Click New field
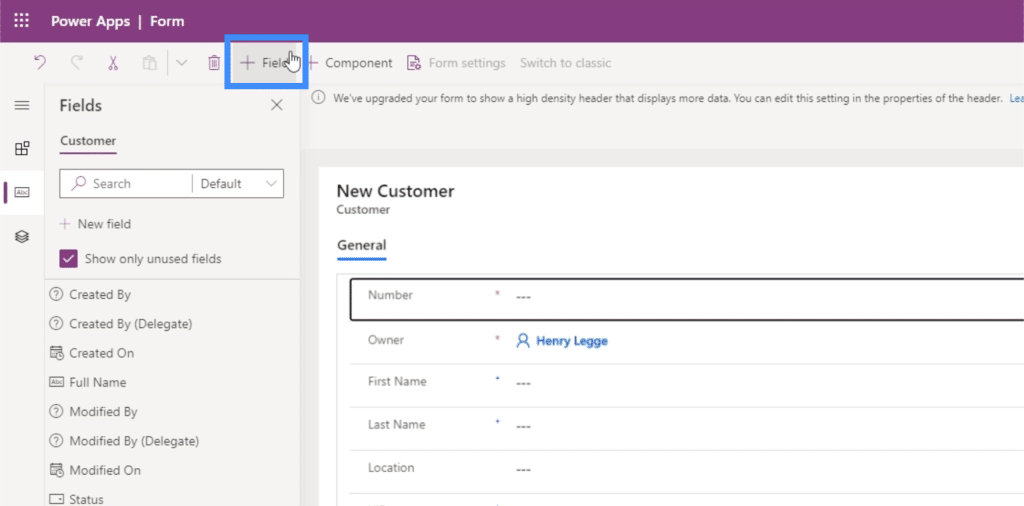Viewport: 1024px width, 506px height. click(x=95, y=224)
